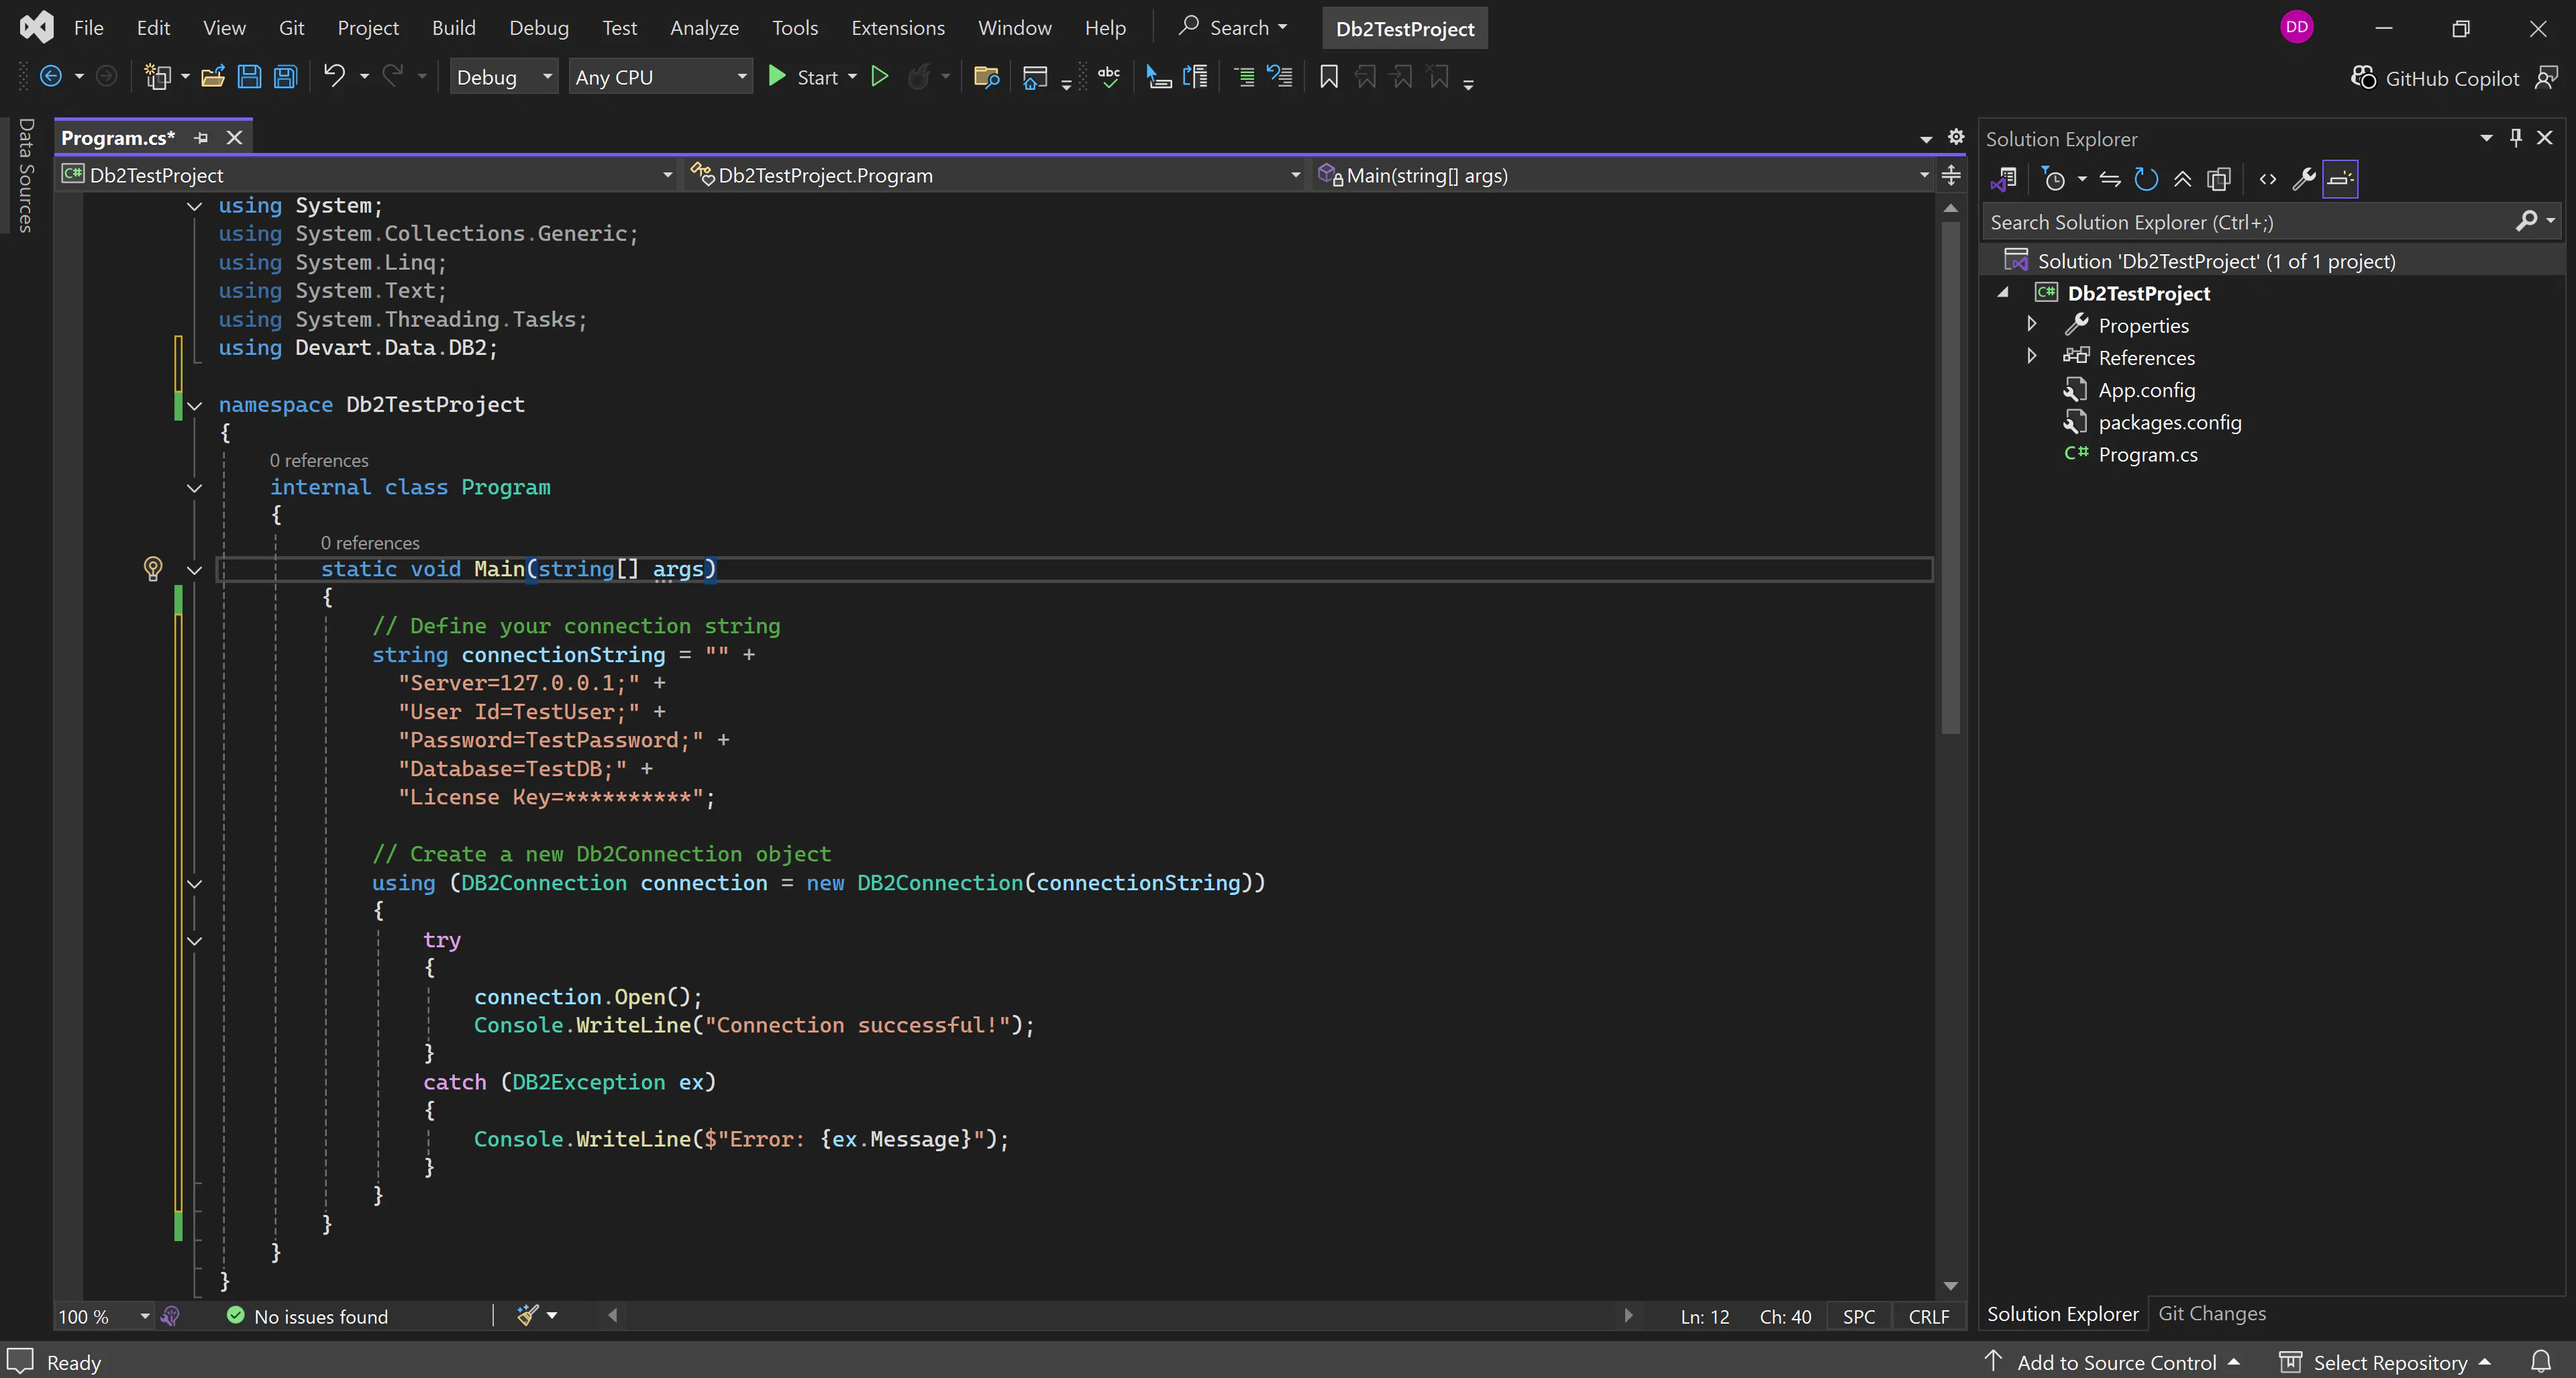Collapse the namespace Db2TestProject code block

coord(195,405)
